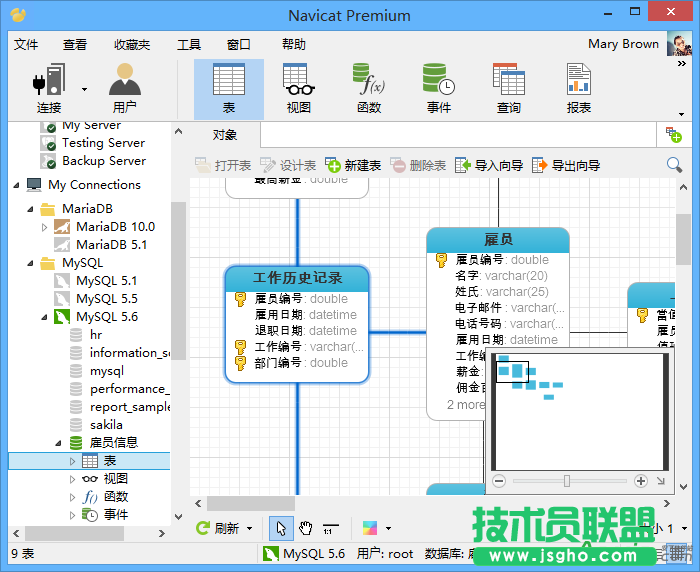Set diagram zoom to 1:1
The width and height of the screenshot is (700, 572).
click(330, 529)
